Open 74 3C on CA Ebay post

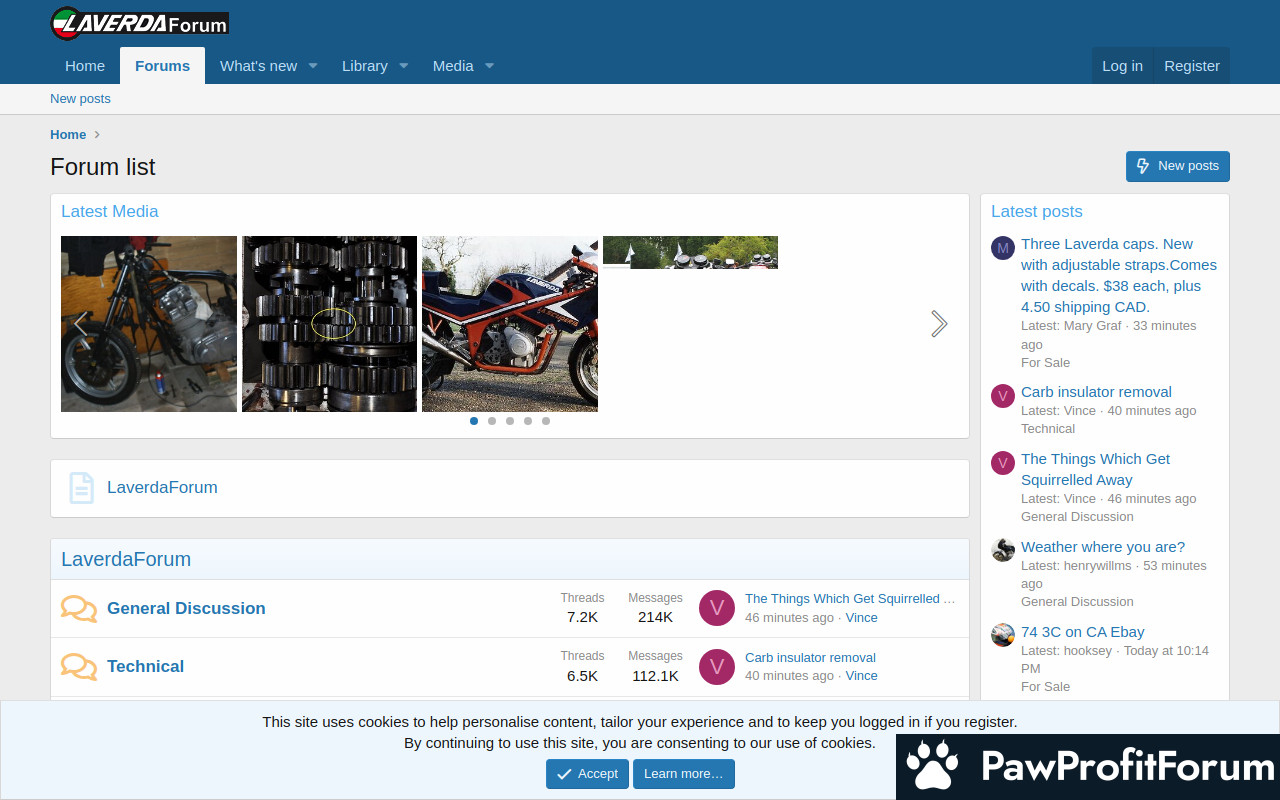click(x=1083, y=632)
